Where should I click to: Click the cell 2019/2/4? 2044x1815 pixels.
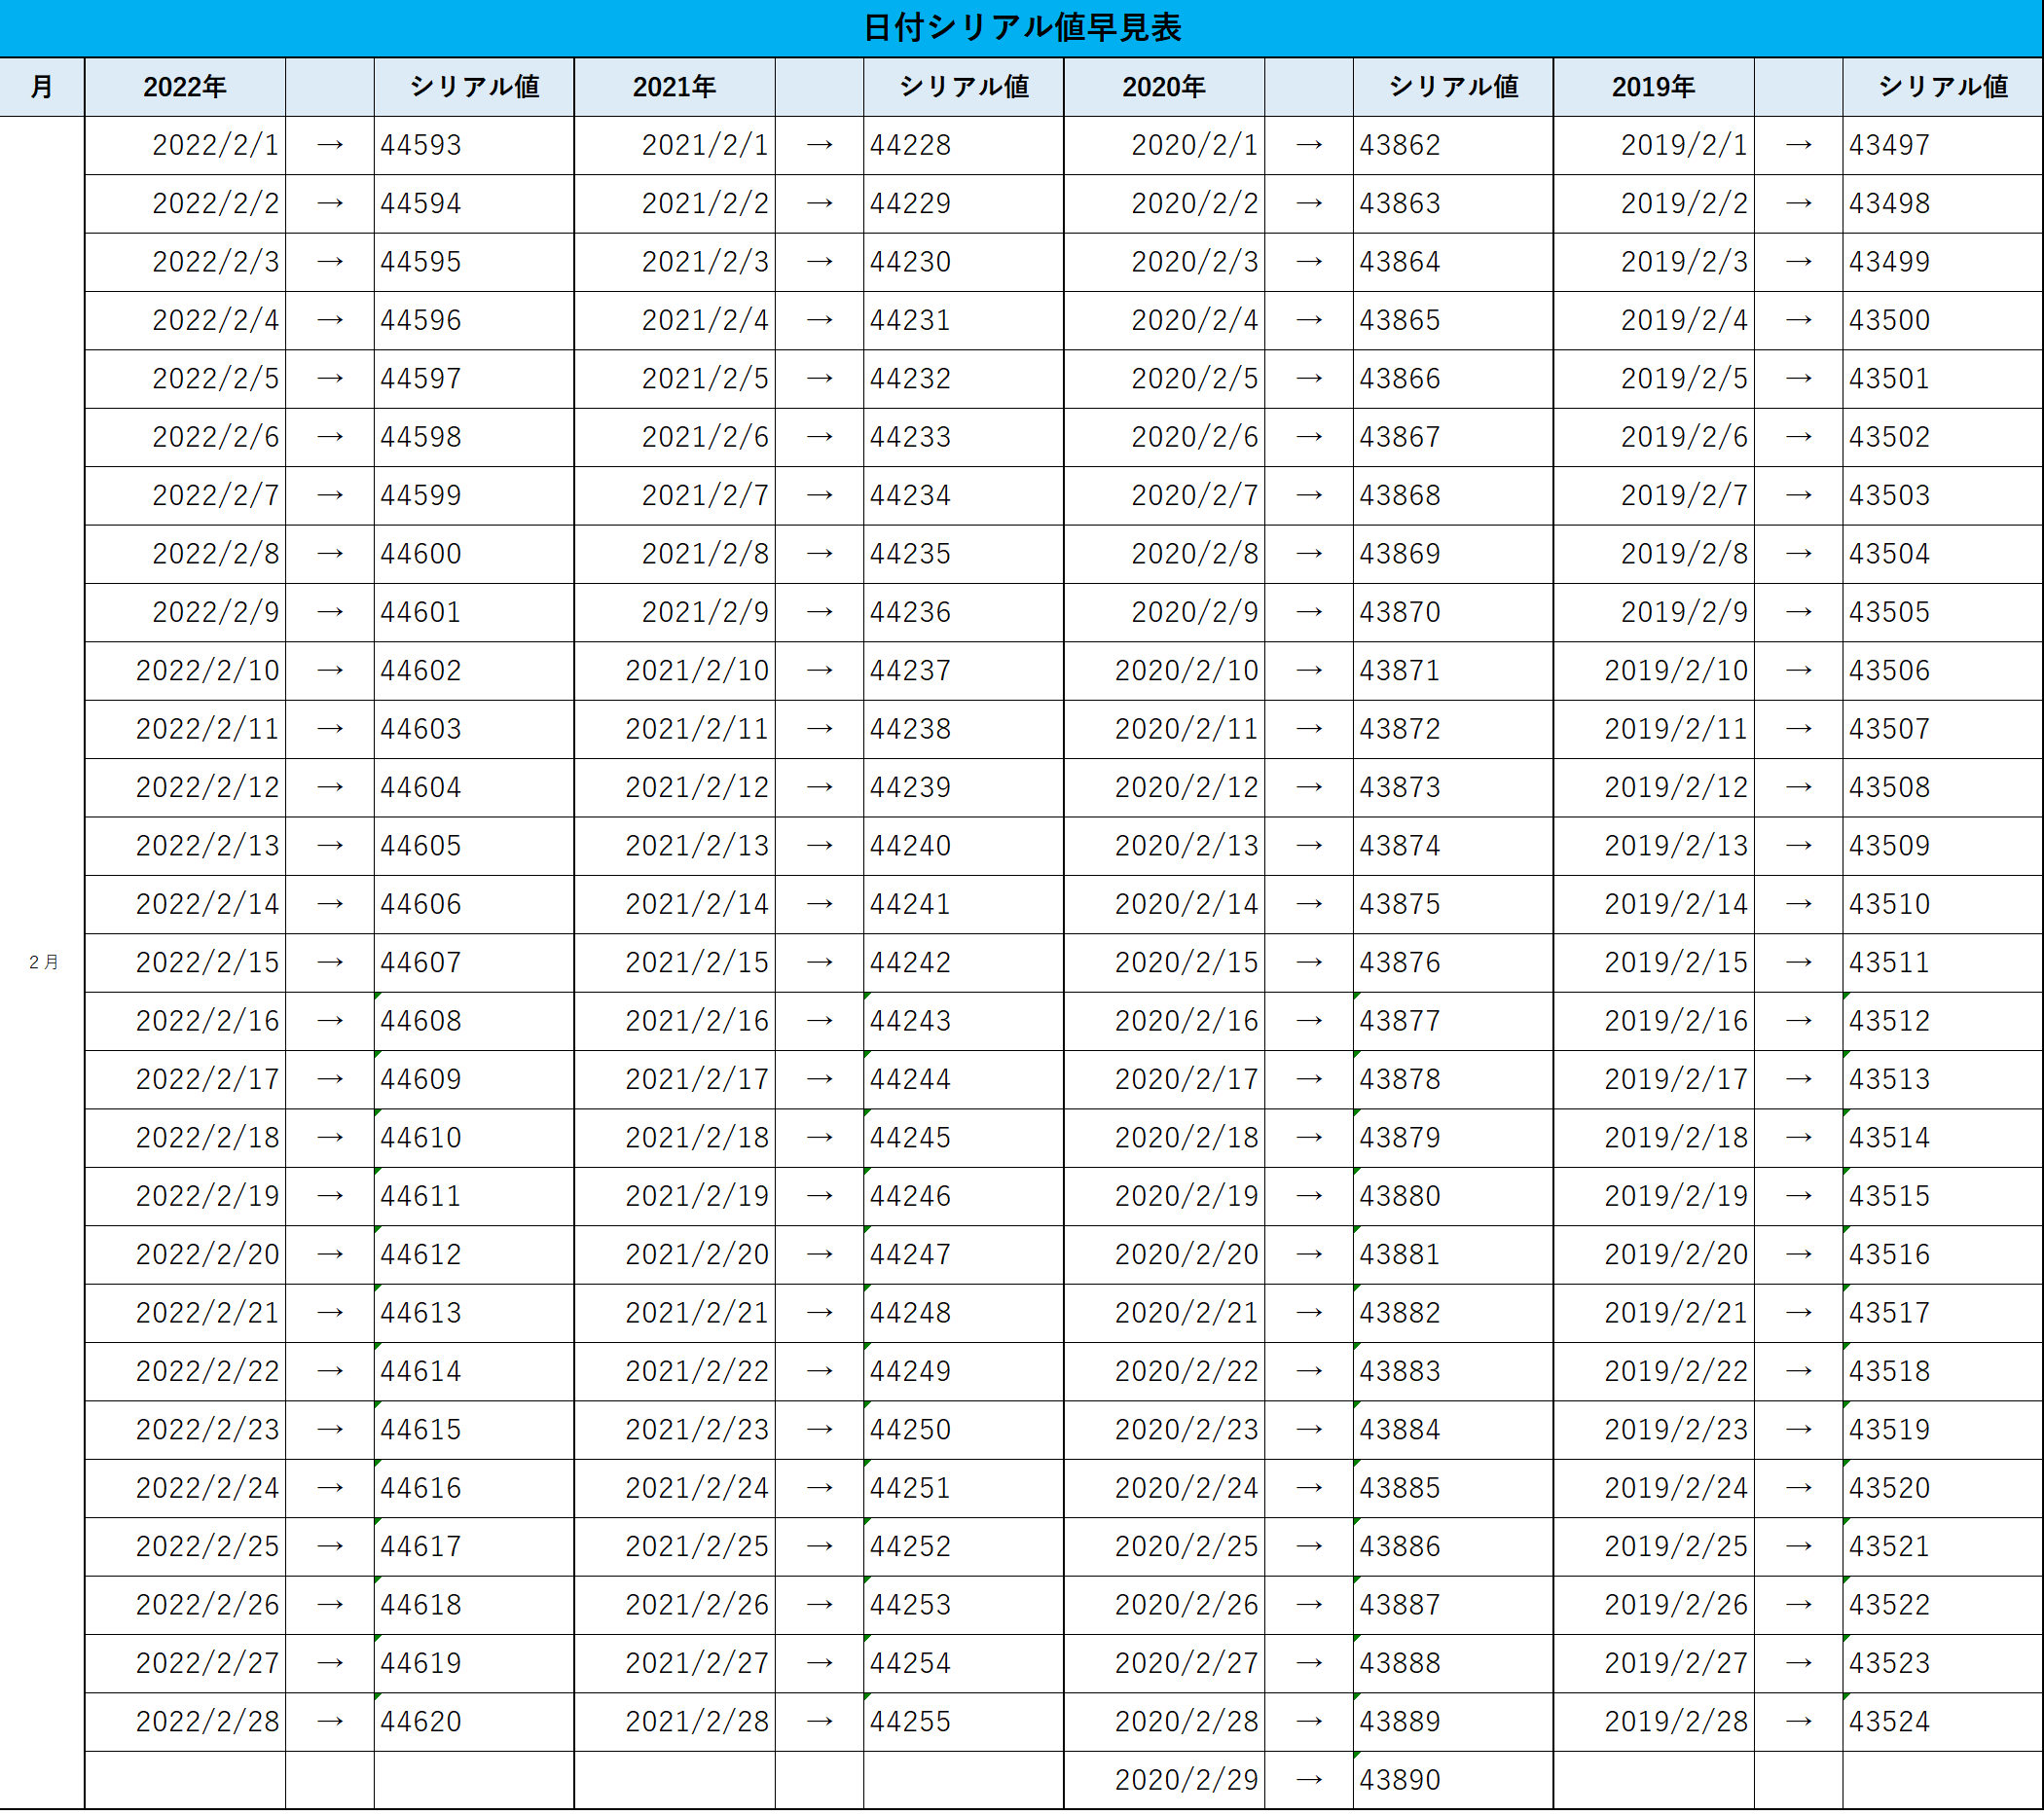coord(1654,321)
